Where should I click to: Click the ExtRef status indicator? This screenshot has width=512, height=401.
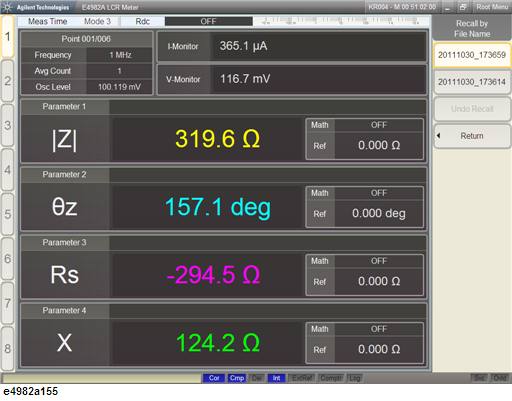[x=302, y=378]
